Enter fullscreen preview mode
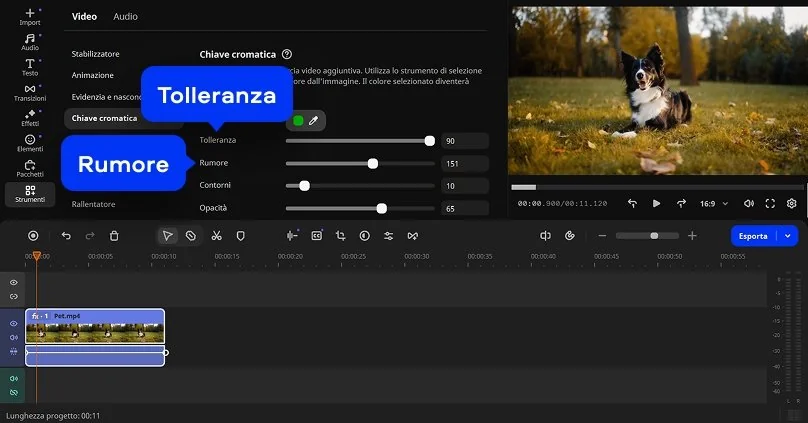Image resolution: width=808 pixels, height=423 pixels. (770, 203)
